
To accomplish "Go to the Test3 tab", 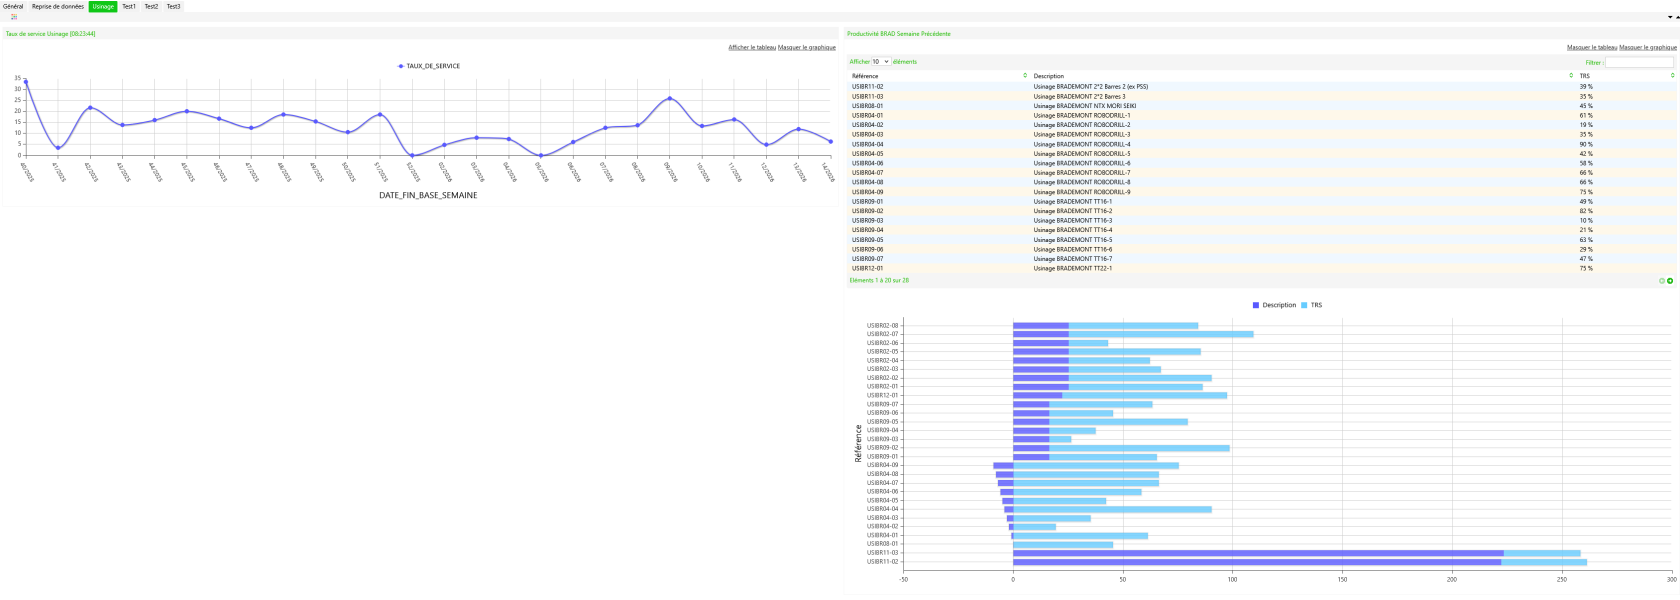I will 173,7.
